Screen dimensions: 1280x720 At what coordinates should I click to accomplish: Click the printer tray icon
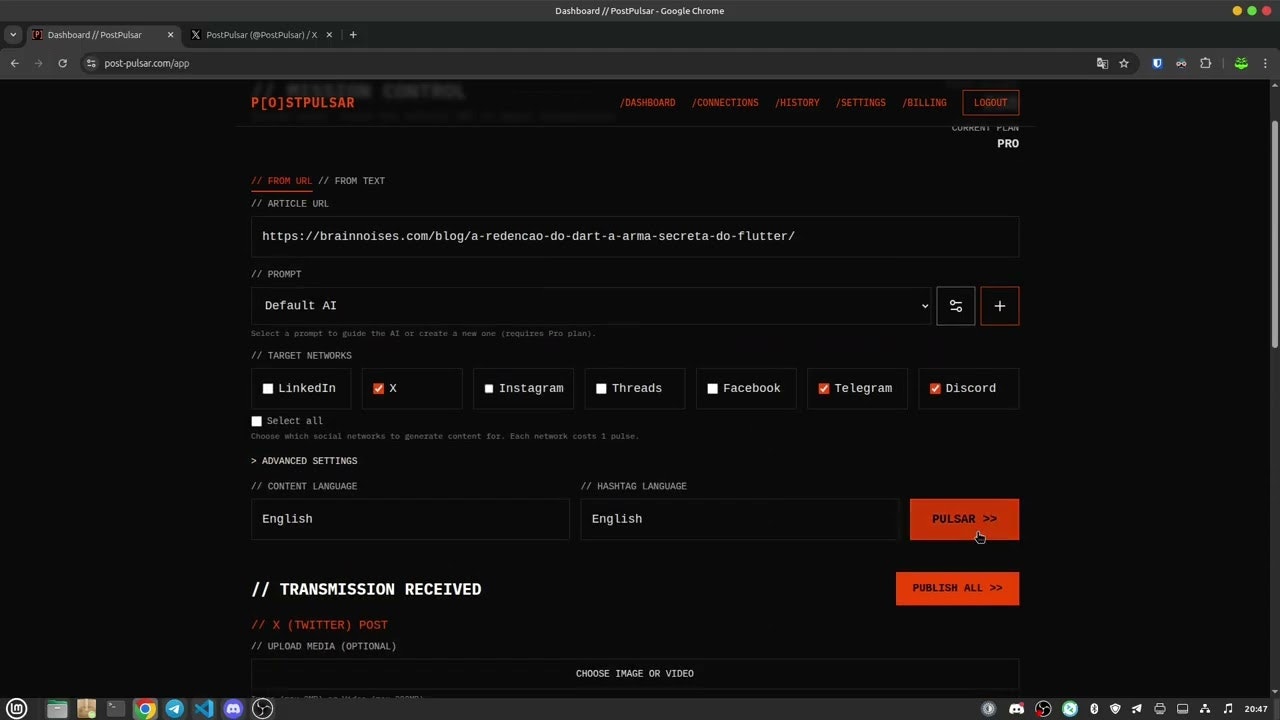point(1160,709)
